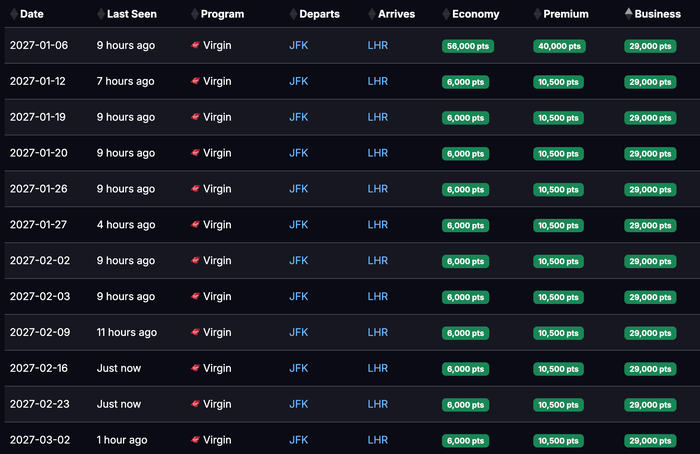Open LHR link in the 2027-02-16 row
Viewport: 700px width, 454px height.
378,368
